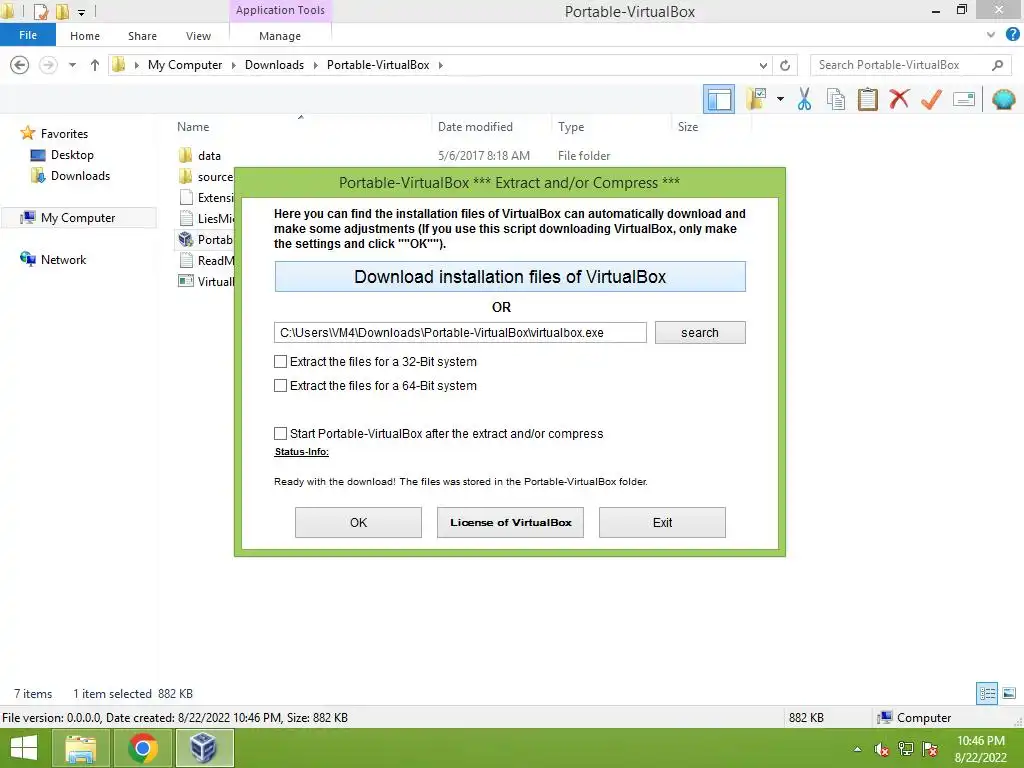This screenshot has width=1024, height=768.
Task: Expand the ribbon chevron
Action: (x=991, y=35)
